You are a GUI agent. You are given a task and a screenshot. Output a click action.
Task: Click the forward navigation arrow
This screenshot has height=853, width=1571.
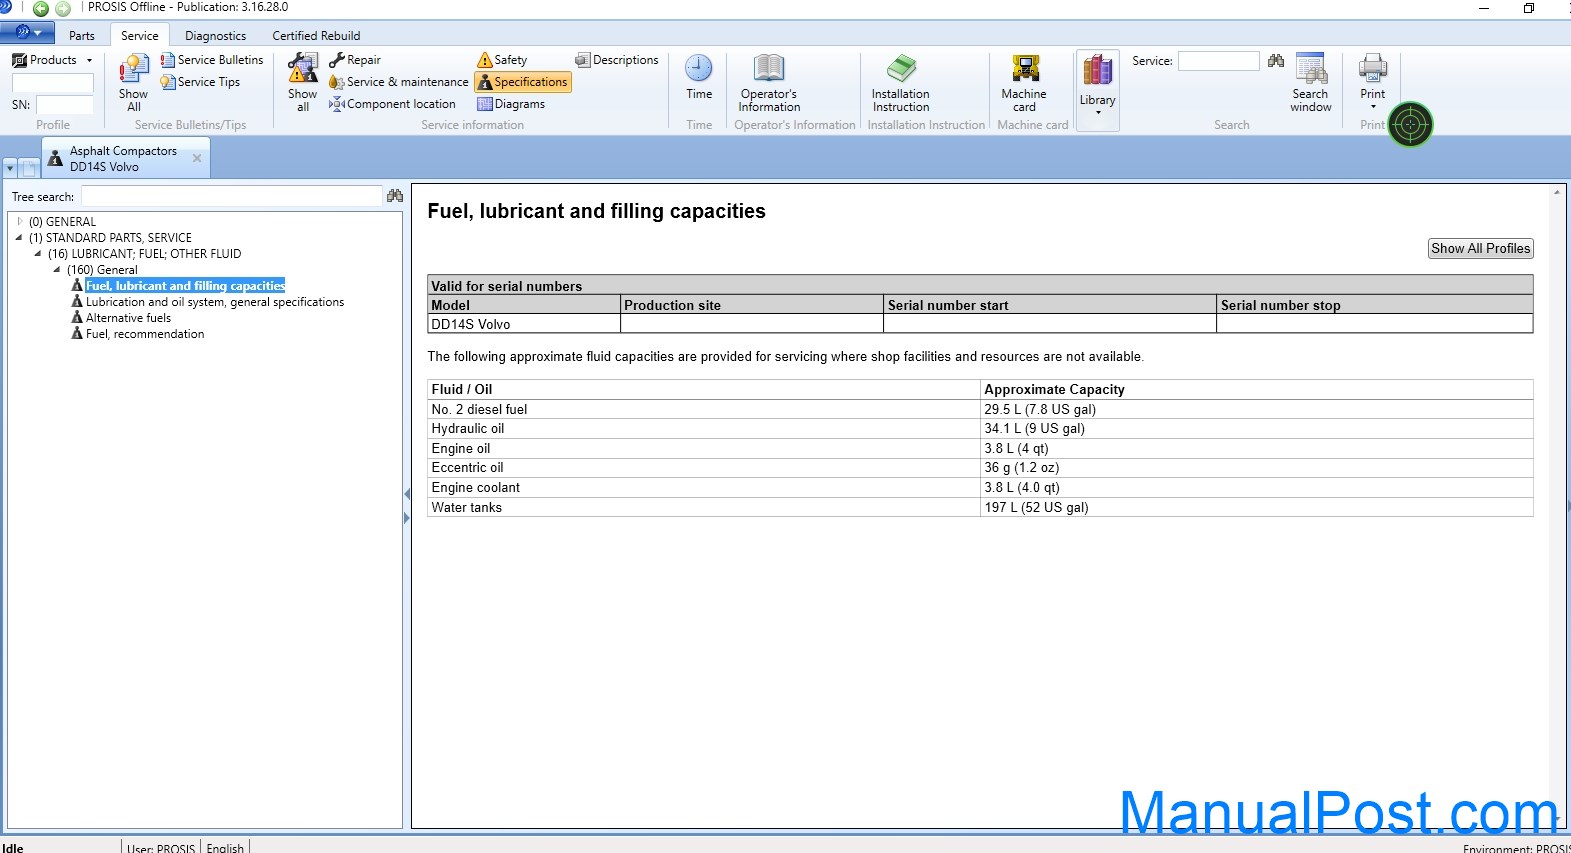[x=63, y=8]
